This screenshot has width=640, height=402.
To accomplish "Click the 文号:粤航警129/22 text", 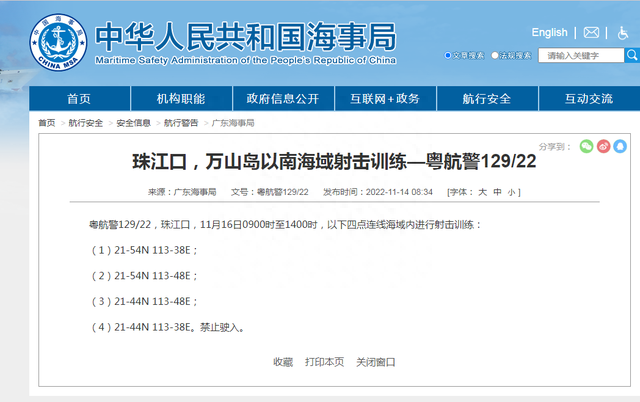I will (270, 192).
